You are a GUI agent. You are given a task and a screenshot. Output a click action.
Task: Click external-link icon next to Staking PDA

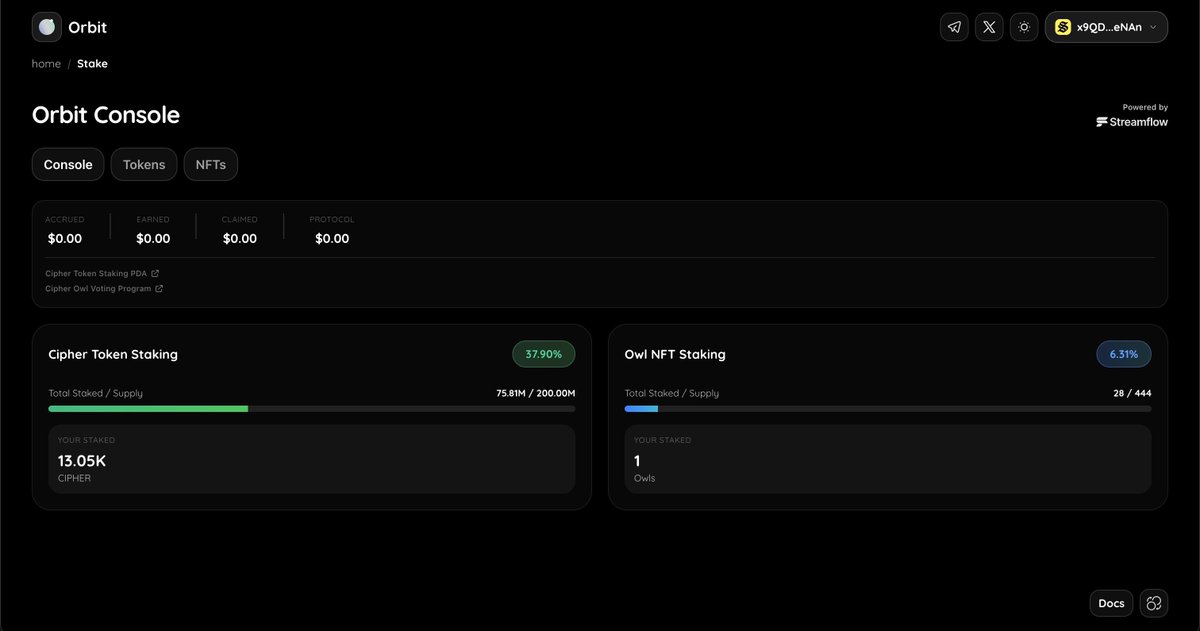155,273
